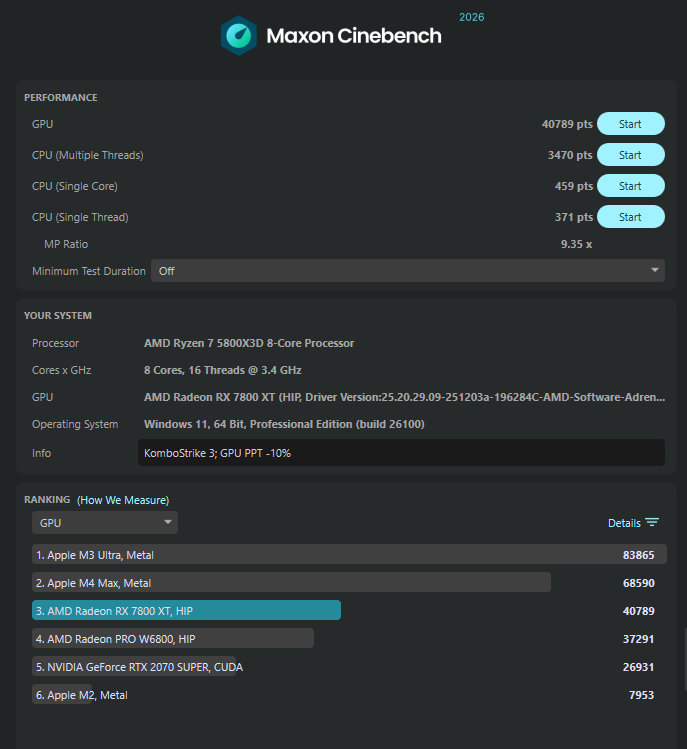Select the Apple M2 Metal ranking row
Screen dimensions: 687x749
[349, 695]
